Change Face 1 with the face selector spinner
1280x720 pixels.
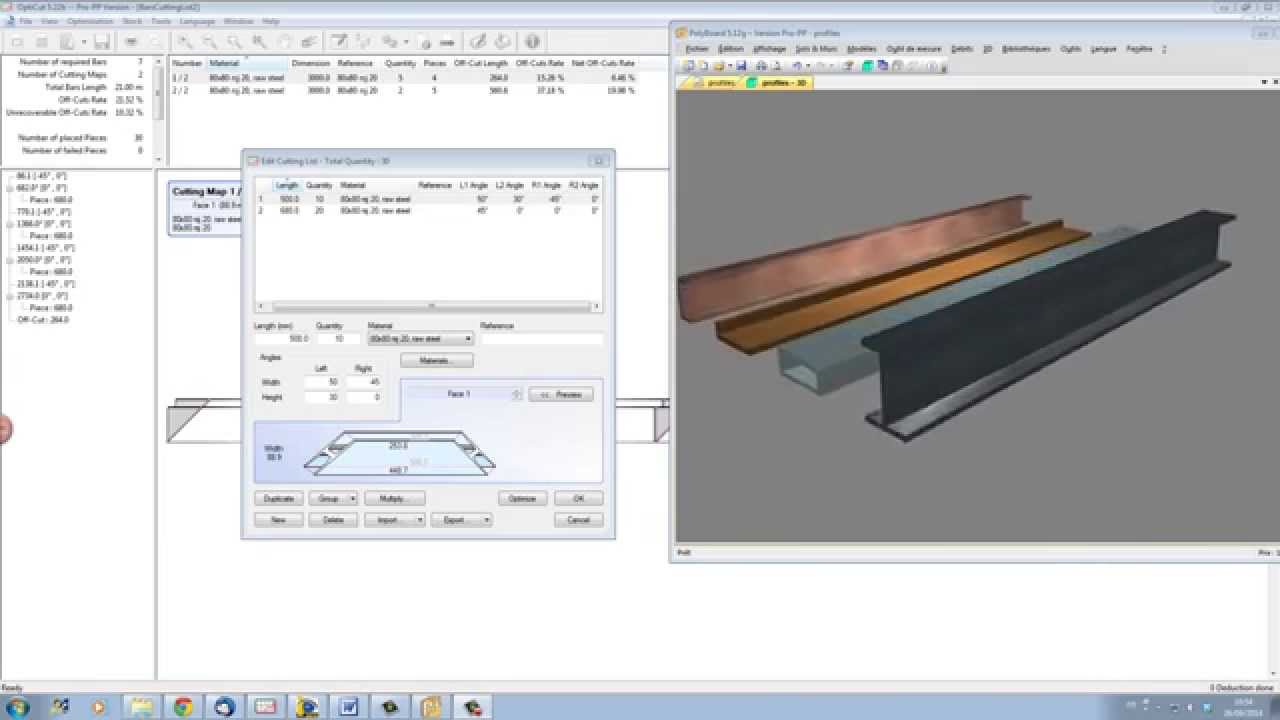(516, 394)
